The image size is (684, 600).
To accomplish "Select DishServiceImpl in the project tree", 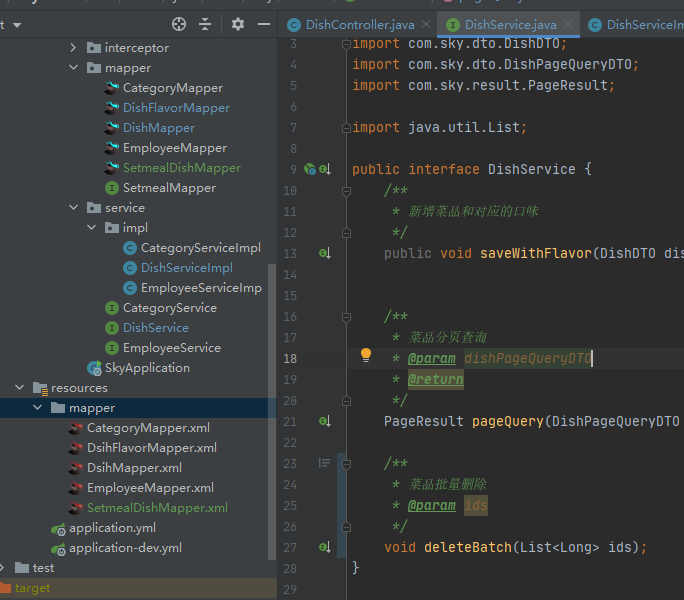I will click(186, 268).
